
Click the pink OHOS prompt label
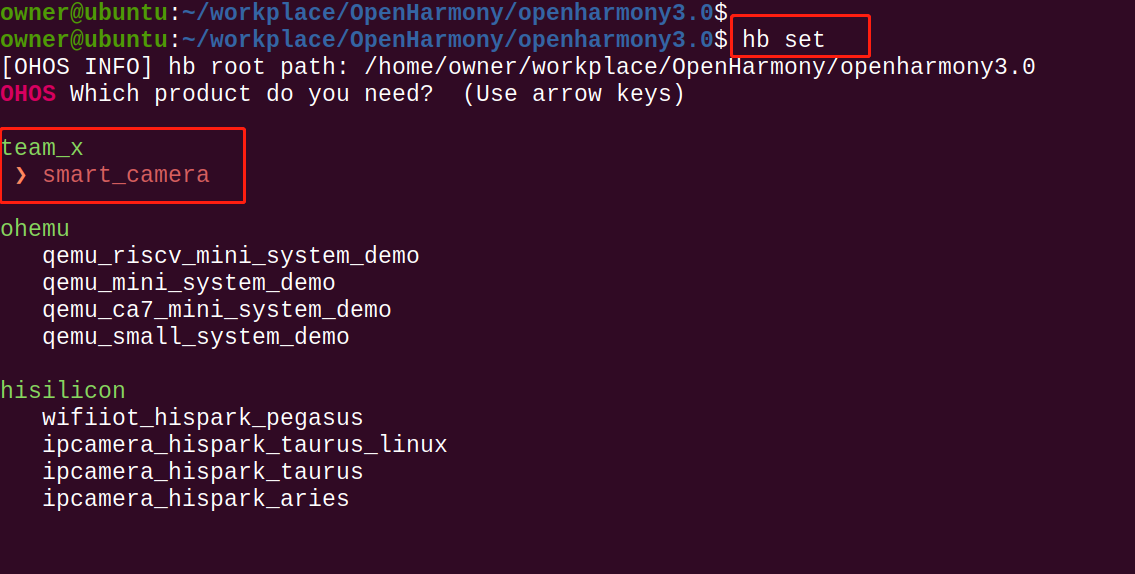[28, 94]
